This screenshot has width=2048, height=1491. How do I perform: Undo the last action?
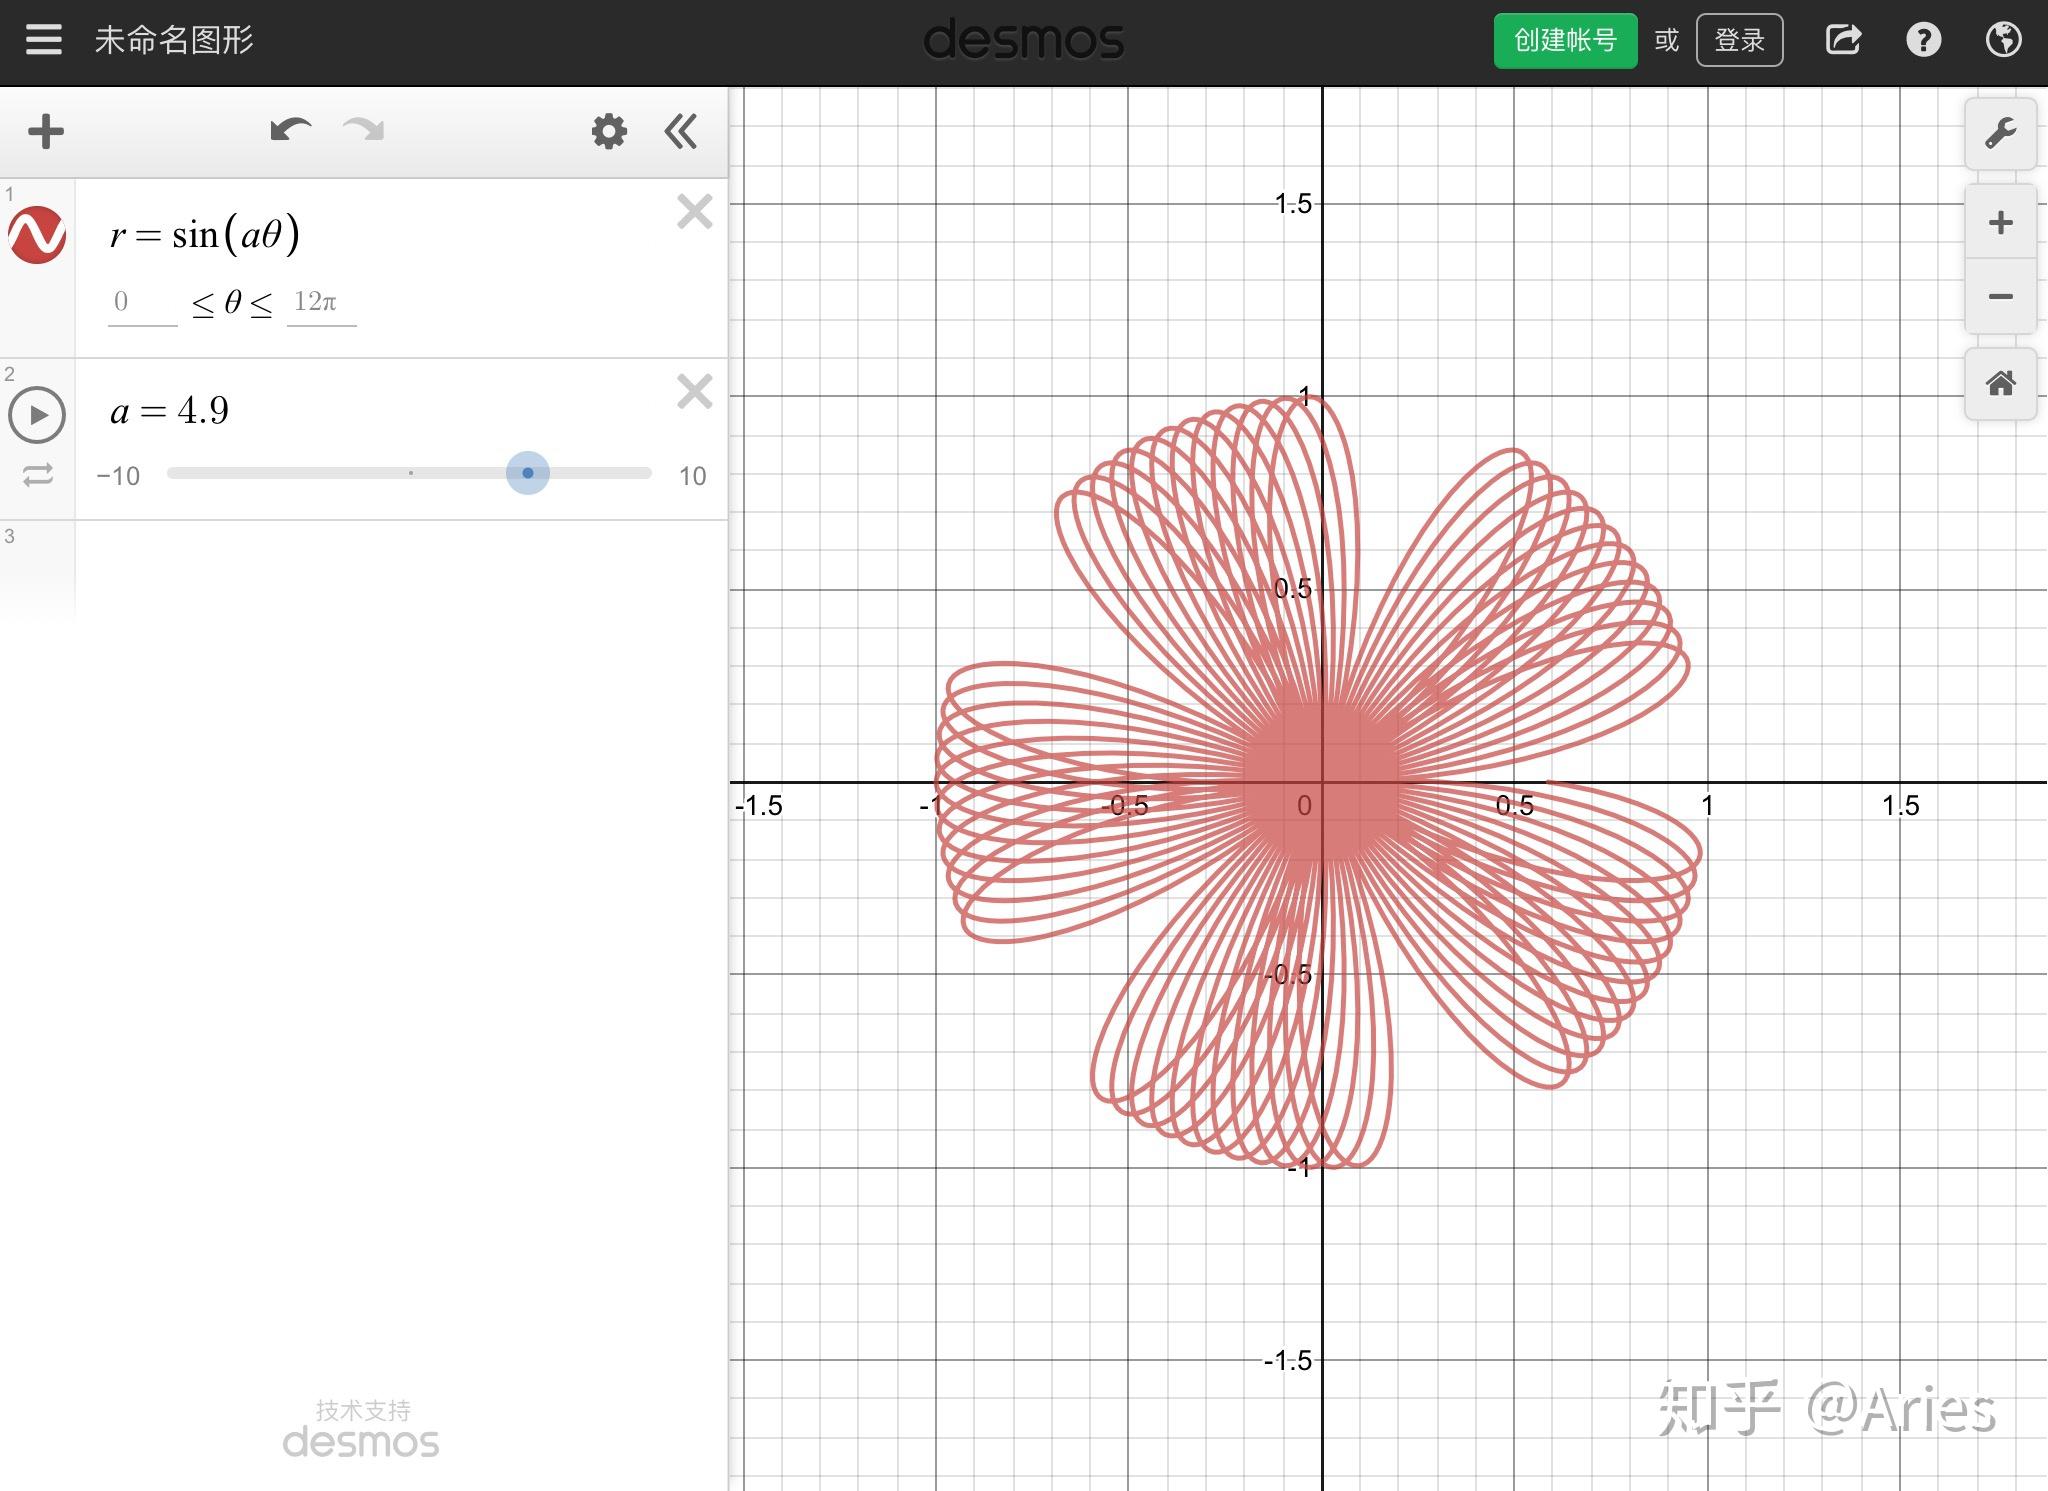pos(290,131)
